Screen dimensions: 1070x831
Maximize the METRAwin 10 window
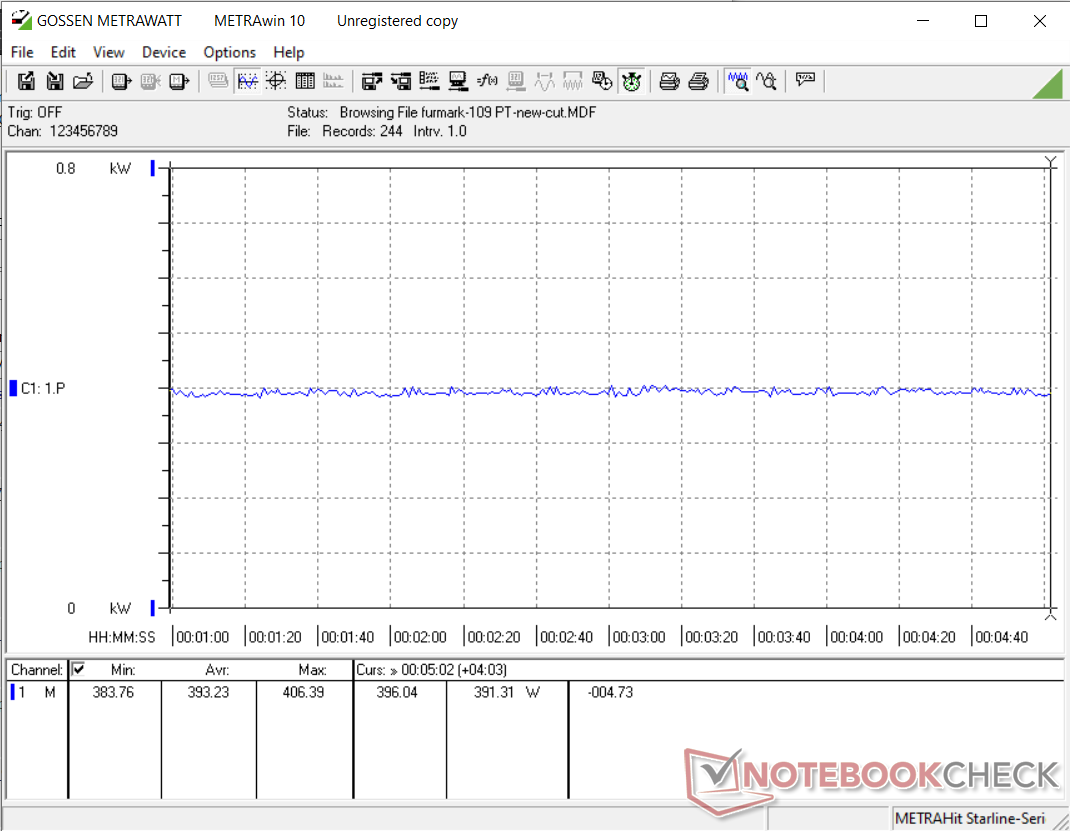(x=981, y=21)
